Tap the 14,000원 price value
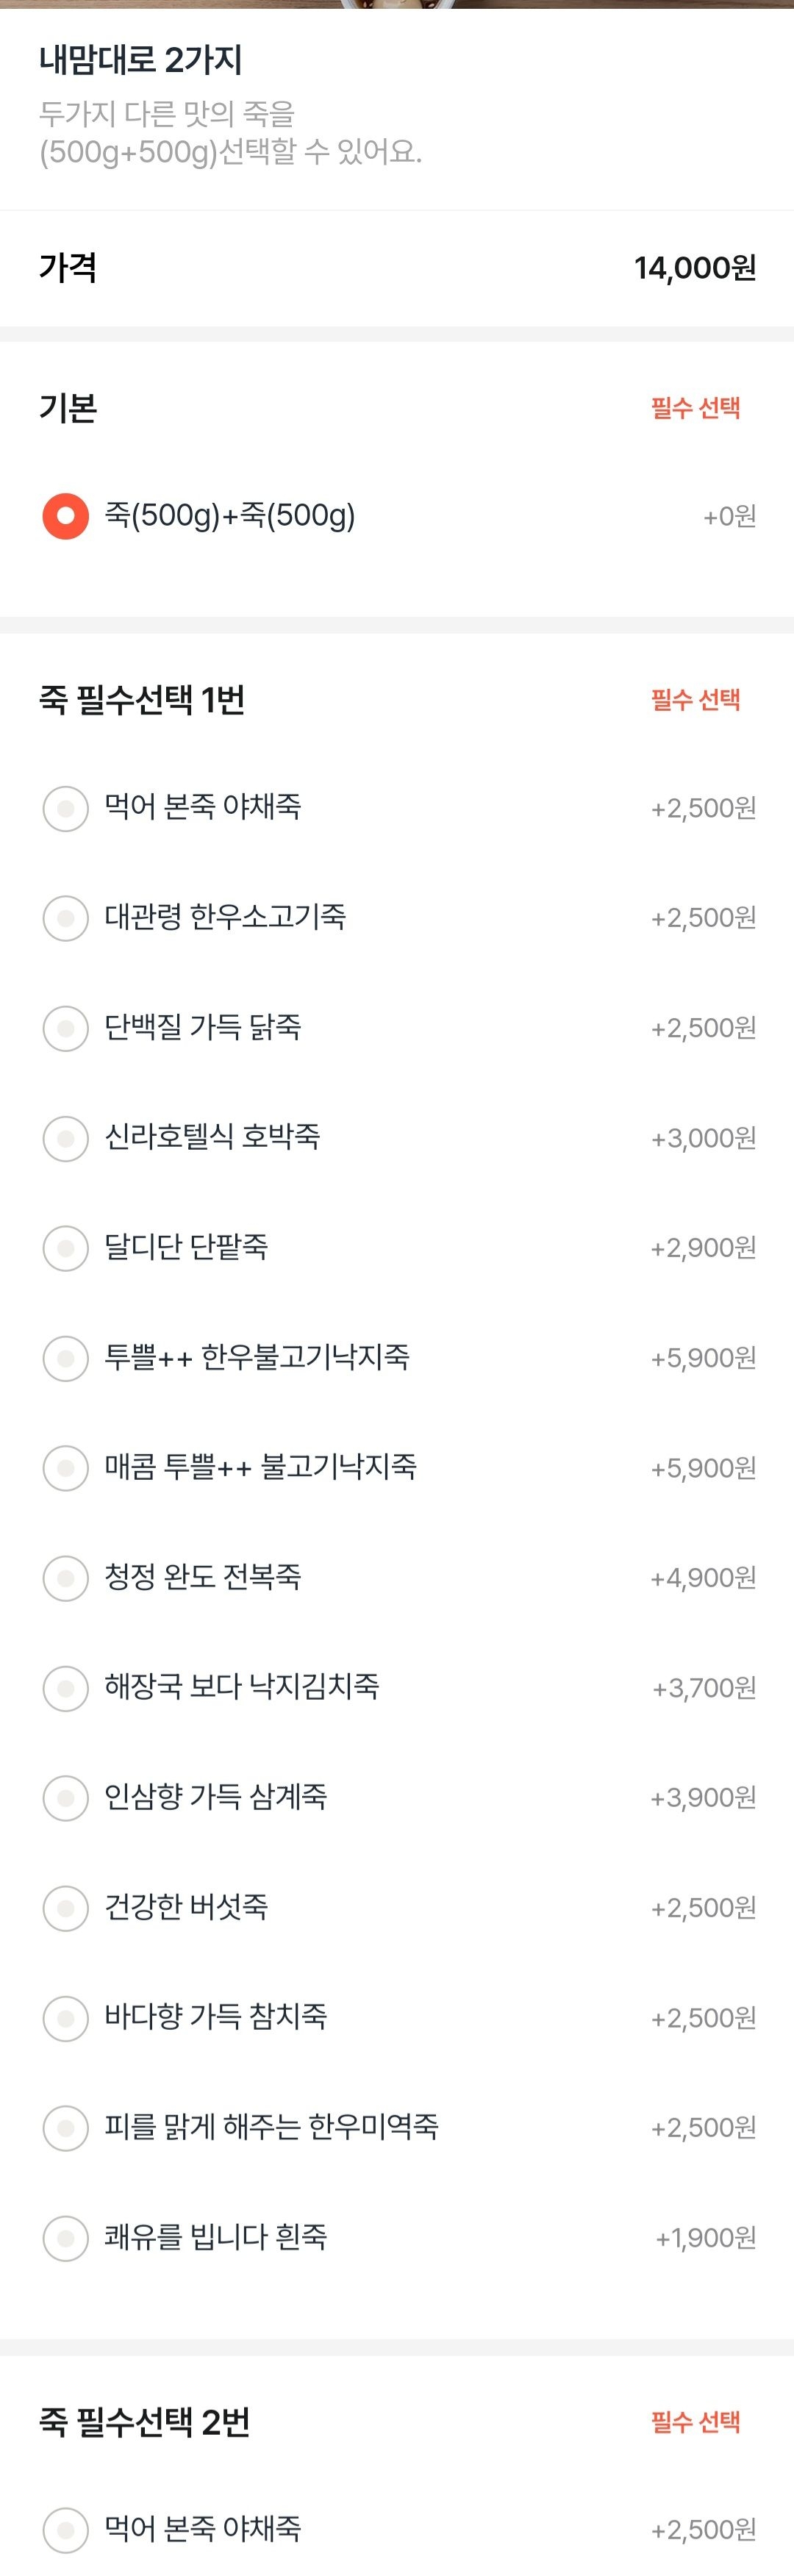794x2576 pixels. coord(695,268)
